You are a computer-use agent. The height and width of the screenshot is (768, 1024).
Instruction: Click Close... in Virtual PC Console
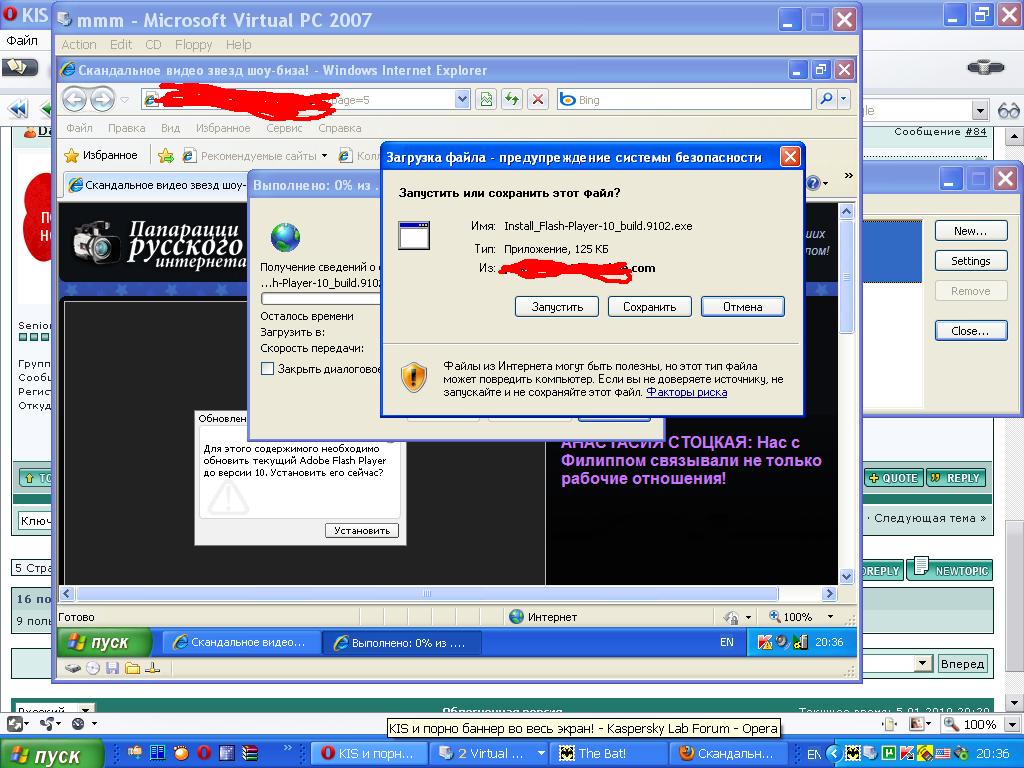[x=970, y=331]
